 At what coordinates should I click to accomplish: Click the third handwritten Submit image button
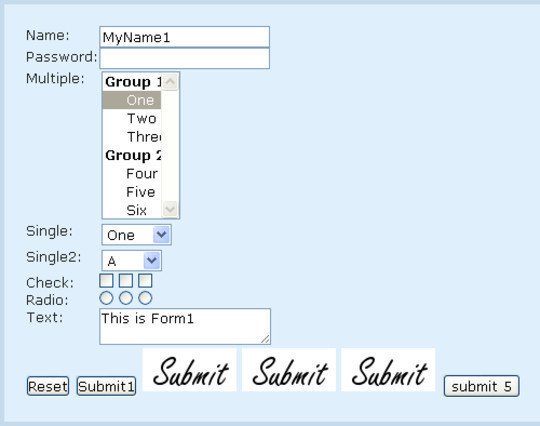pos(388,370)
